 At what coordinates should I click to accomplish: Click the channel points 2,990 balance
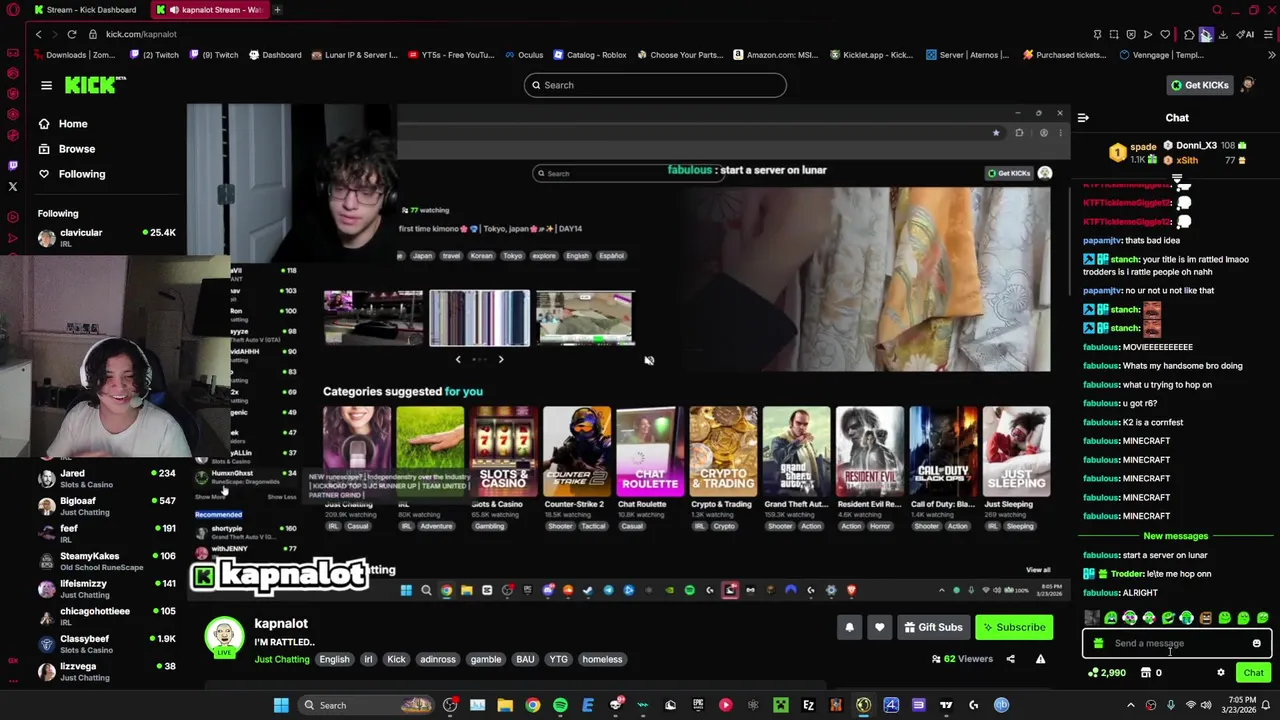(1106, 673)
